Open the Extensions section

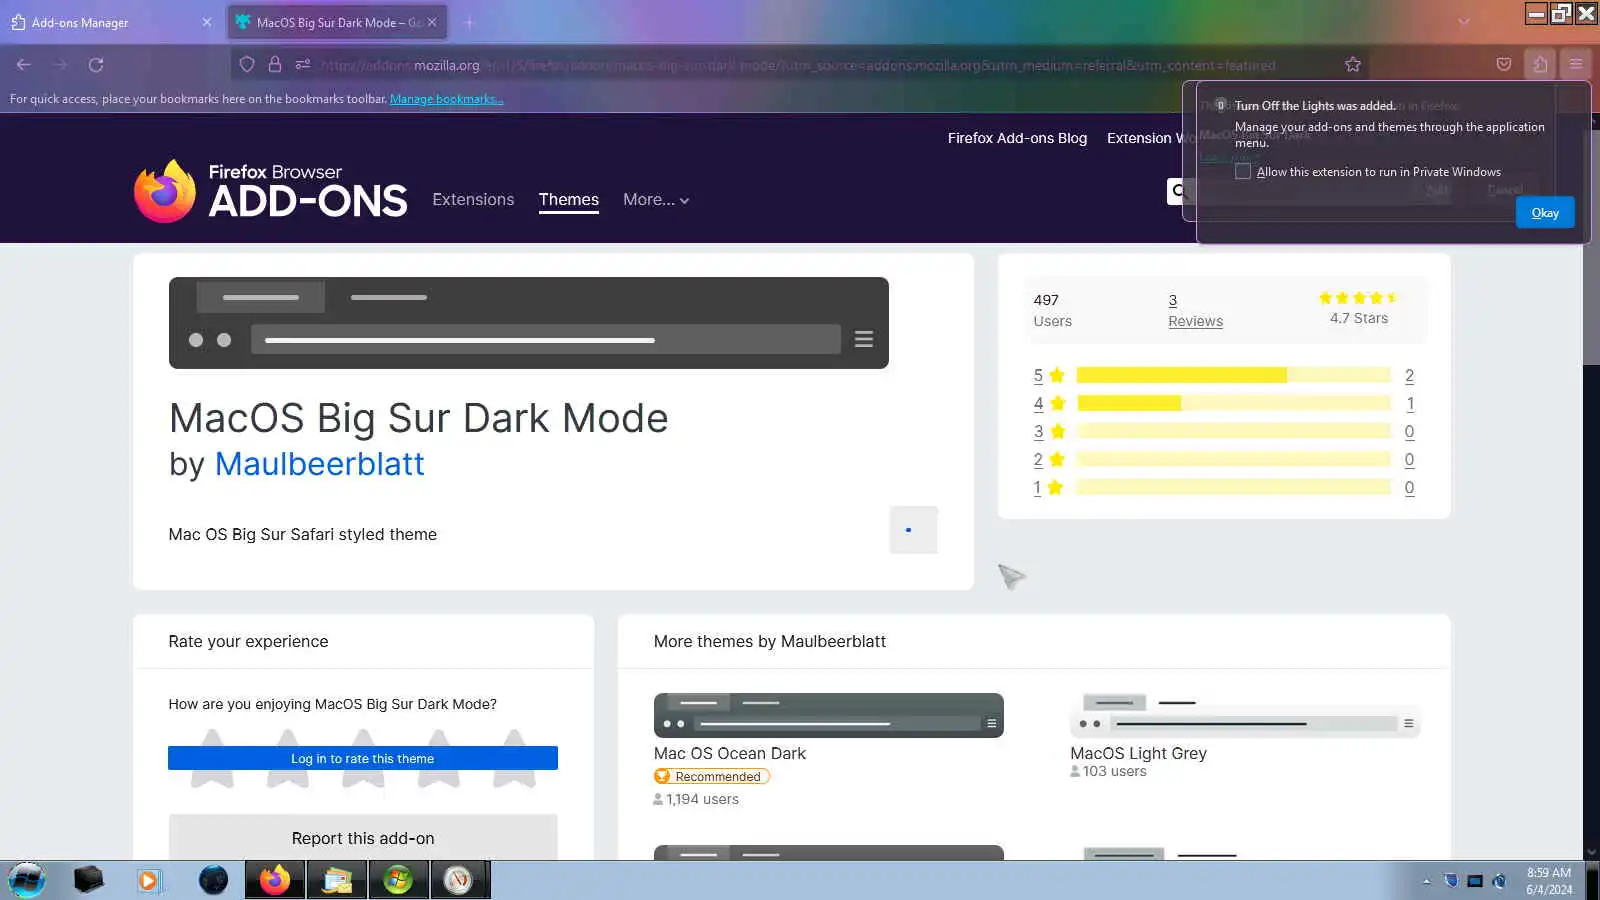click(473, 200)
